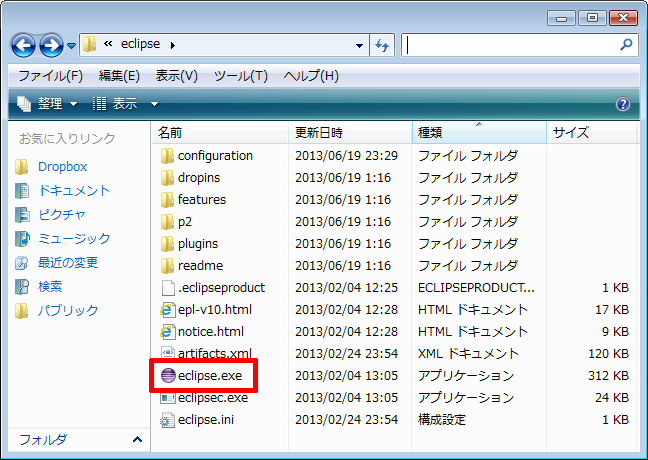Select the features folder icon
Screen dimensions: 648x460
click(x=167, y=200)
